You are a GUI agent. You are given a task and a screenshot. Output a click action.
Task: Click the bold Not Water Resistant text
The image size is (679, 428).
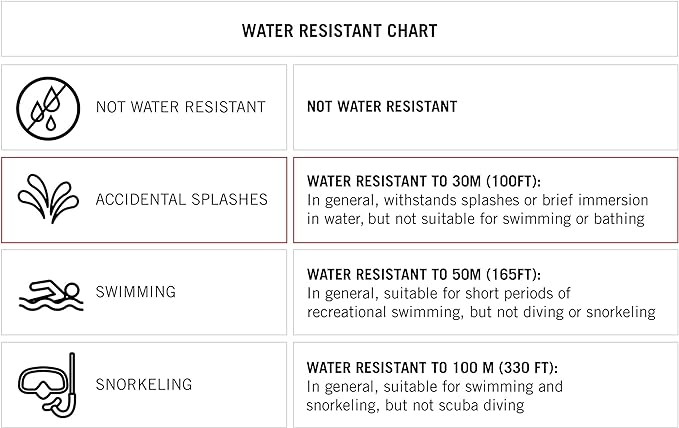382,107
